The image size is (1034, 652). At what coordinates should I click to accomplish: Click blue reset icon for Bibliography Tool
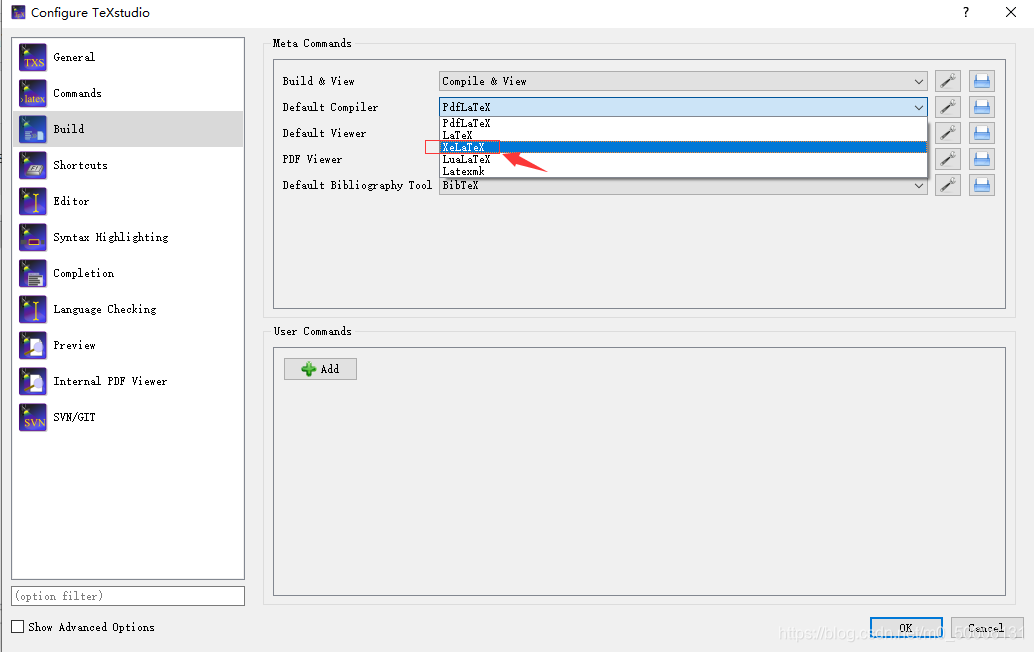(x=982, y=185)
